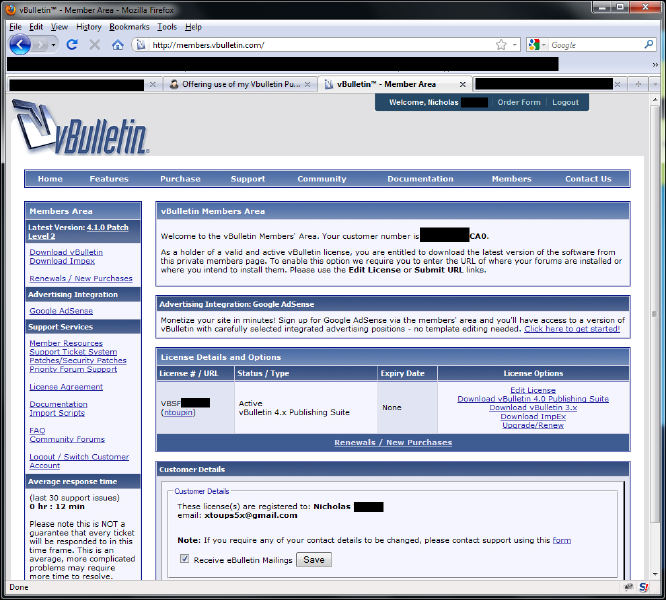Open Patches/Security Patches link
The image size is (666, 600).
(x=78, y=360)
